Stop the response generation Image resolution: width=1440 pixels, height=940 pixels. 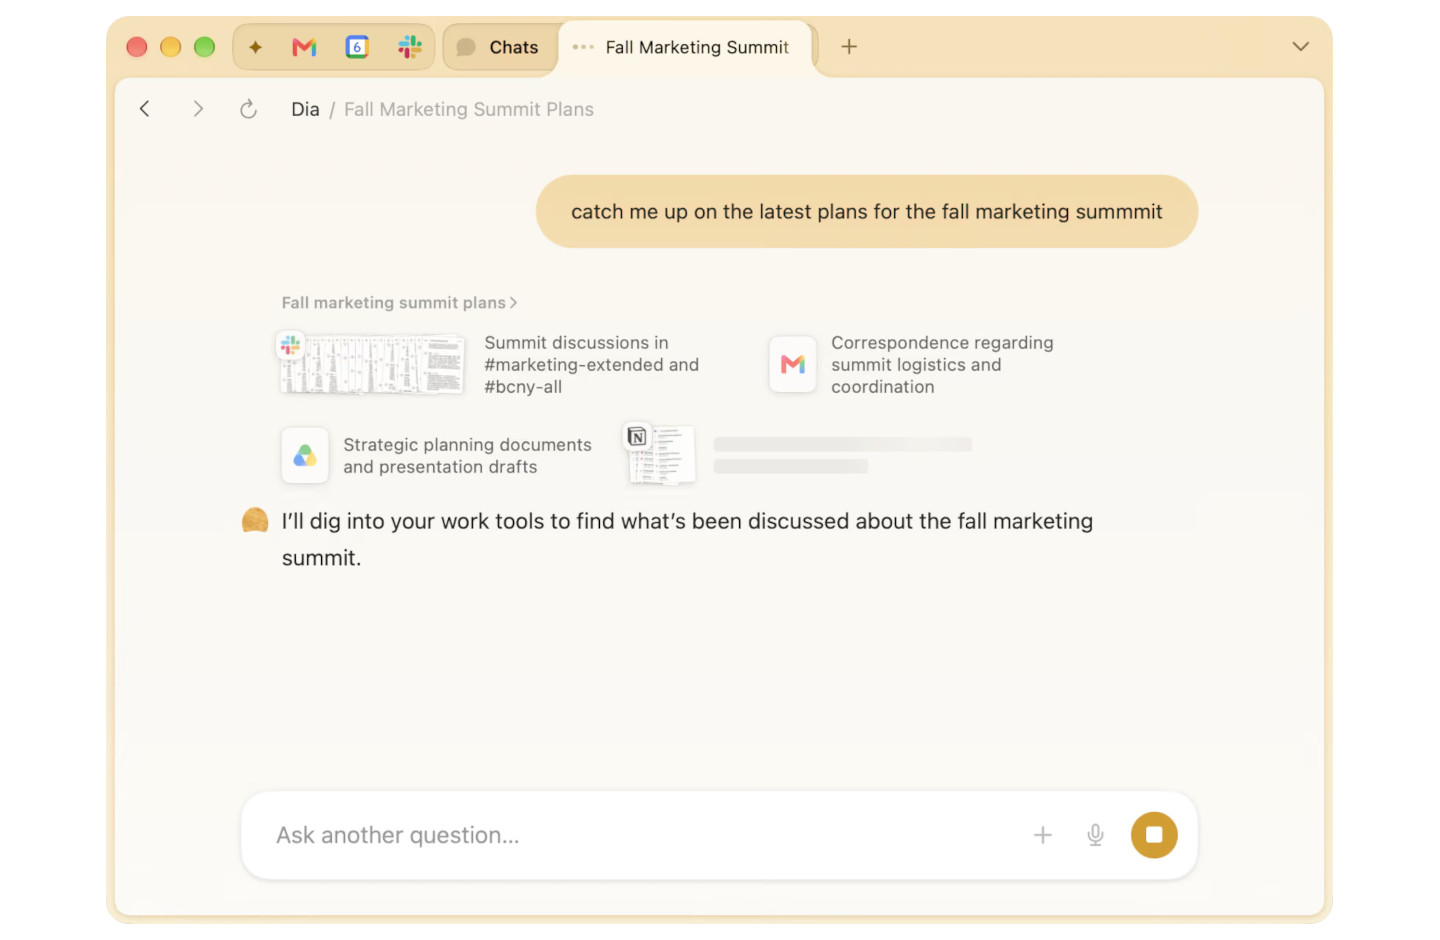[x=1154, y=835]
